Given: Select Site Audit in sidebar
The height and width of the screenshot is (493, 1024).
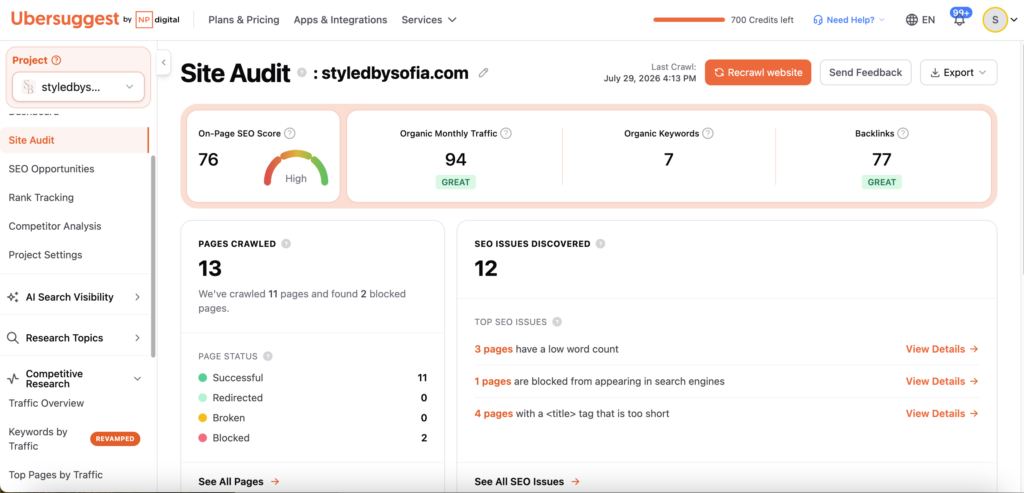Looking at the screenshot, I should [x=74, y=140].
